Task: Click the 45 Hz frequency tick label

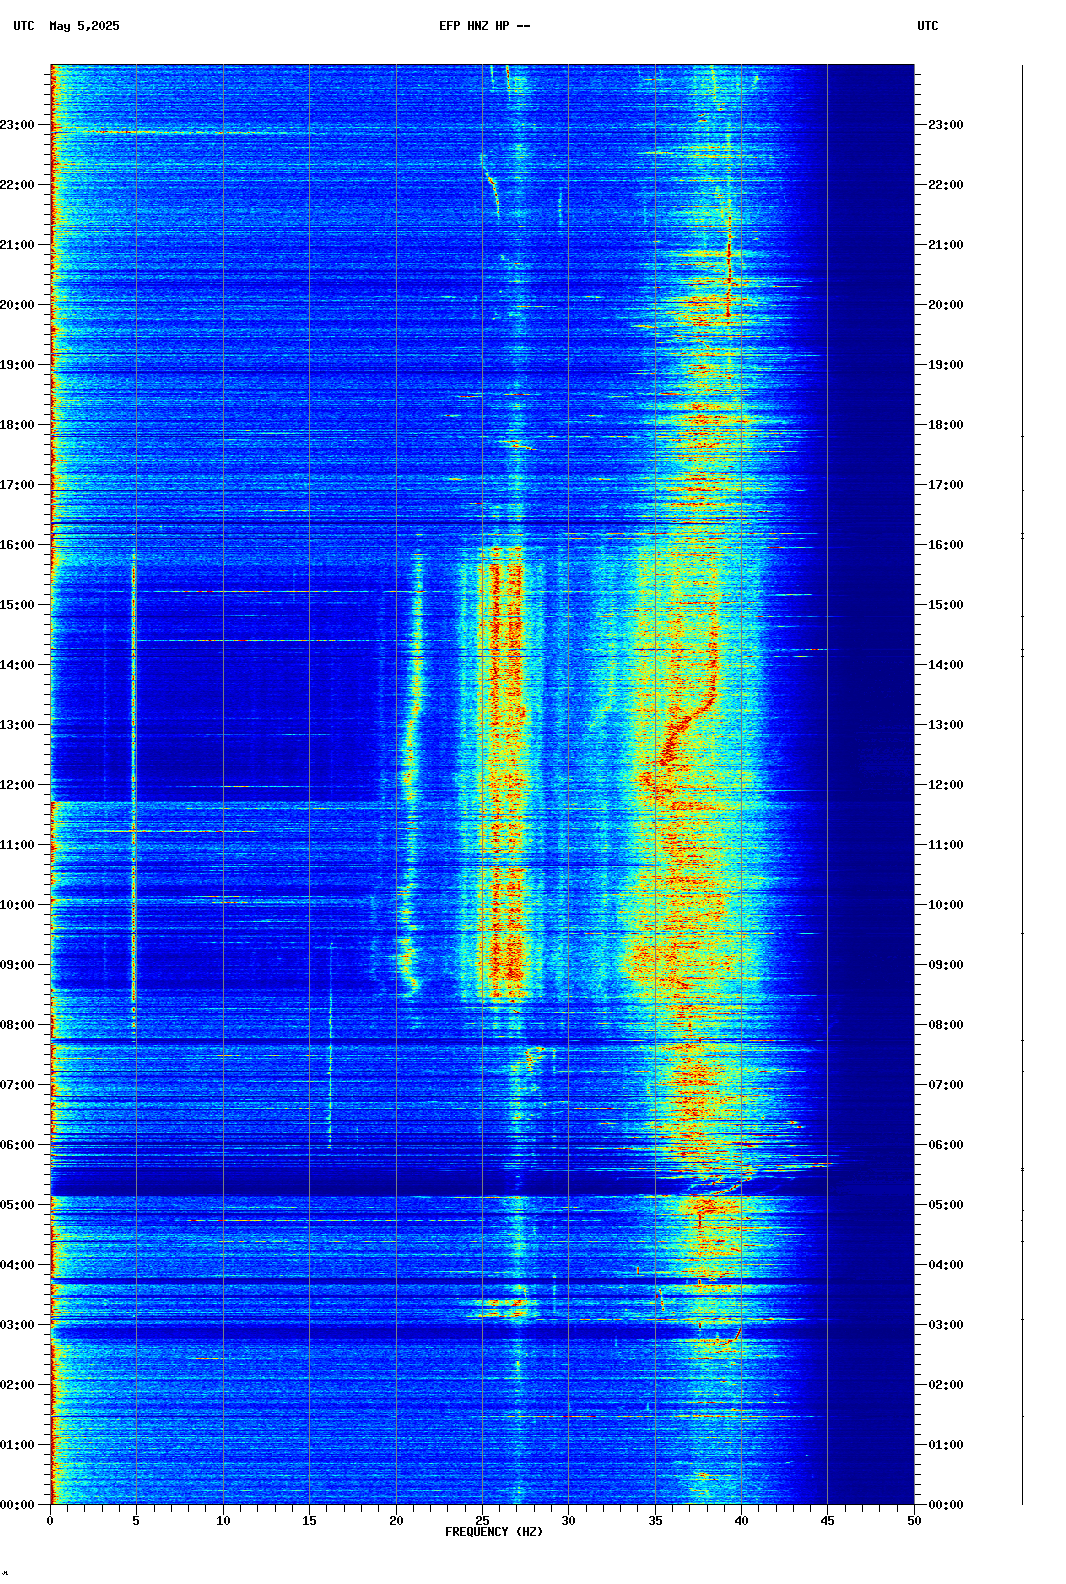Action: [827, 1521]
